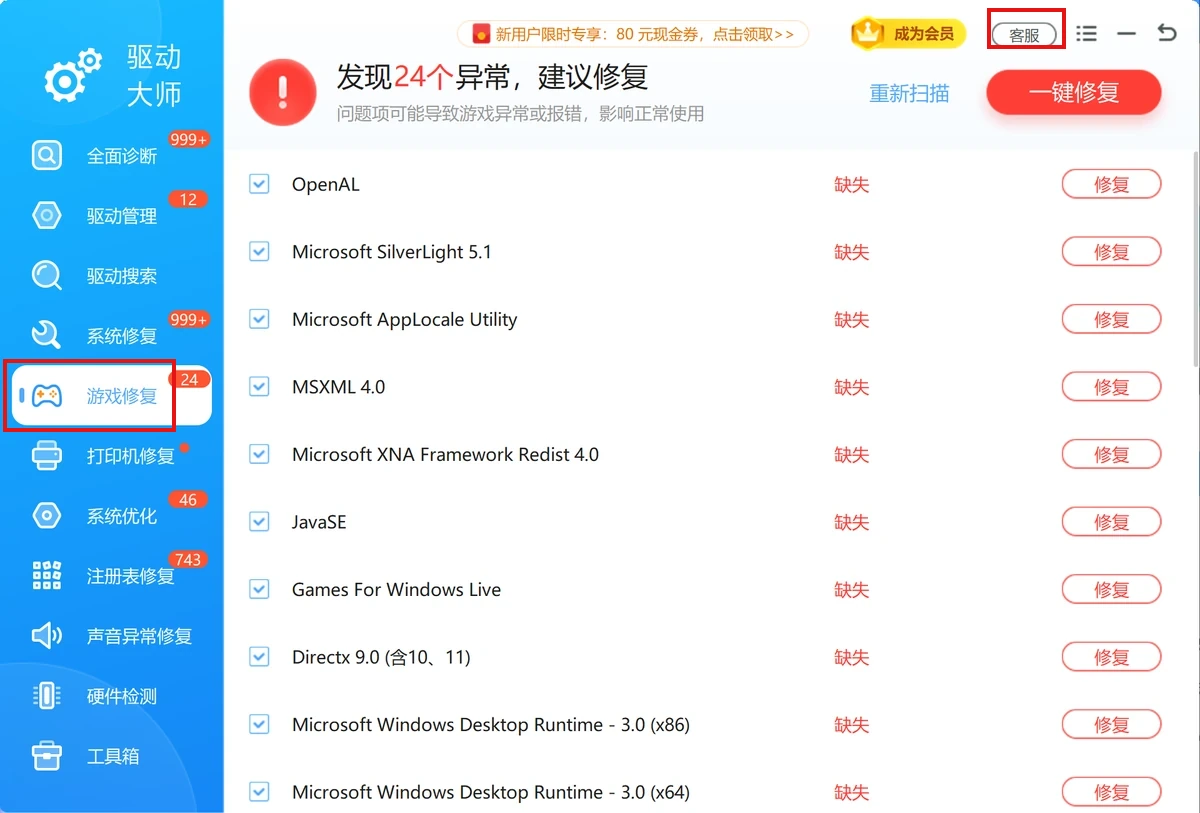Viewport: 1200px width, 813px height.
Task: Click the 系统修复 wrench icon
Action: tap(47, 336)
